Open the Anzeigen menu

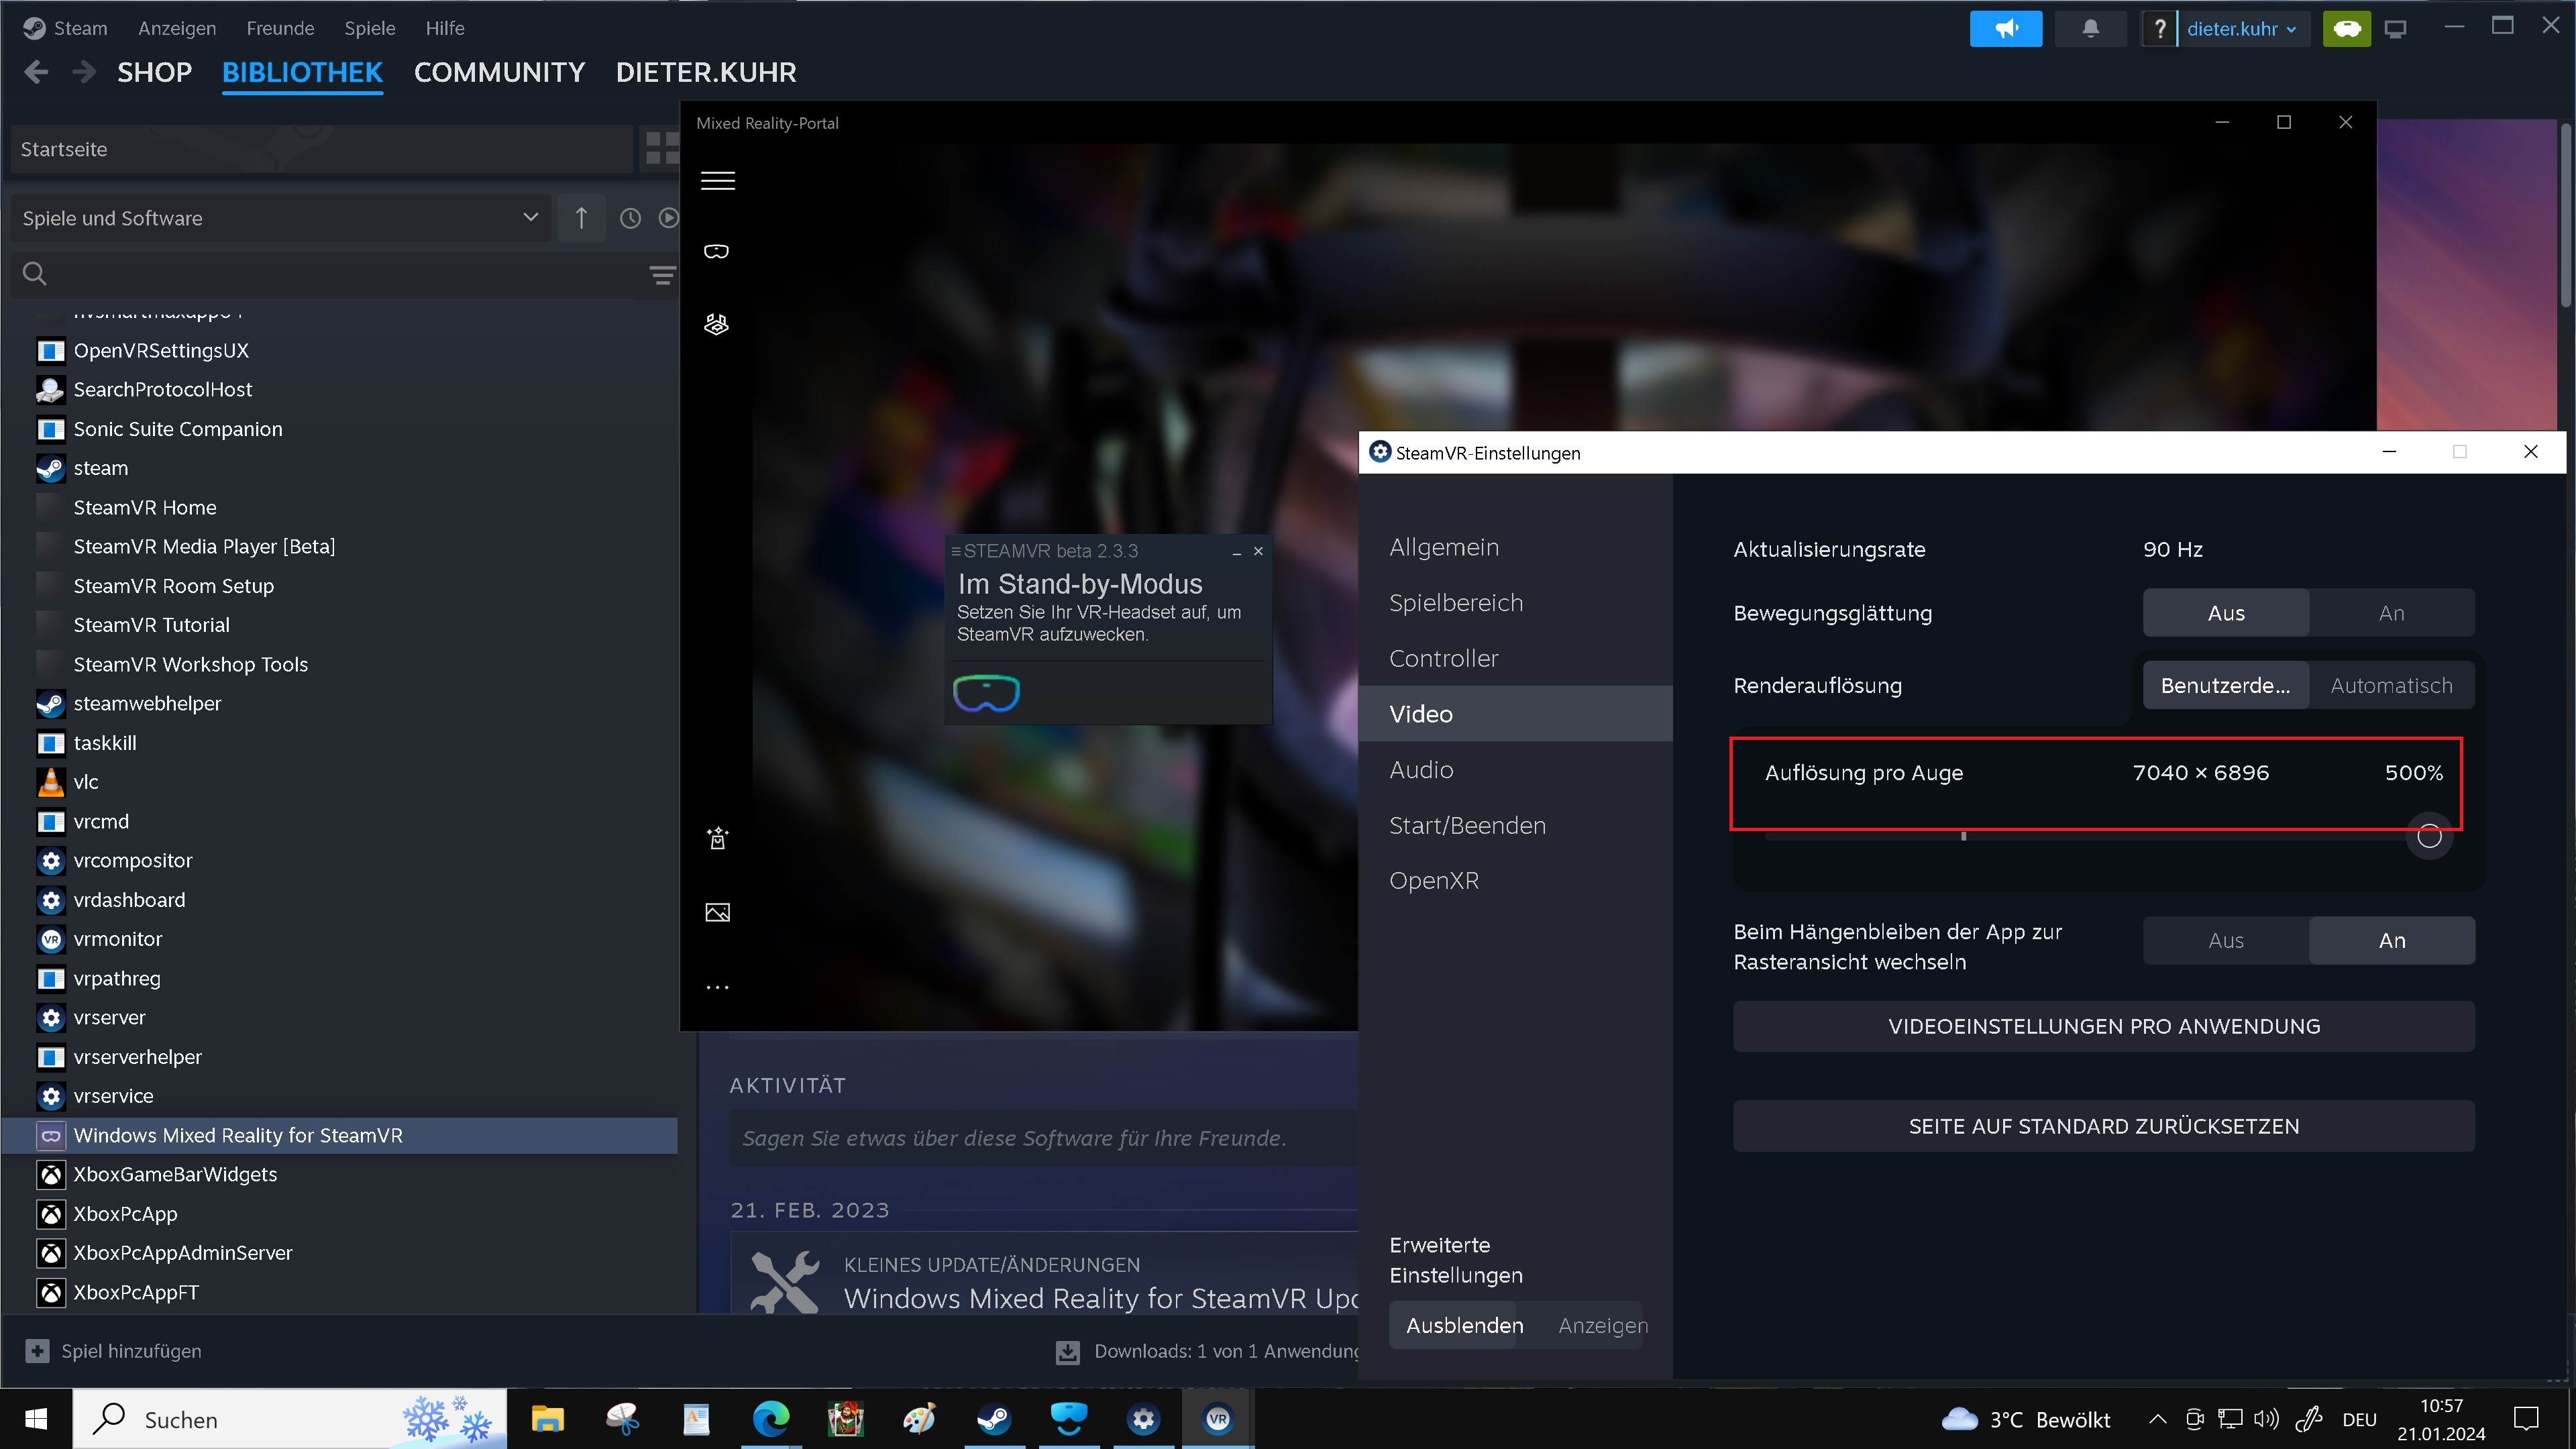[x=177, y=28]
